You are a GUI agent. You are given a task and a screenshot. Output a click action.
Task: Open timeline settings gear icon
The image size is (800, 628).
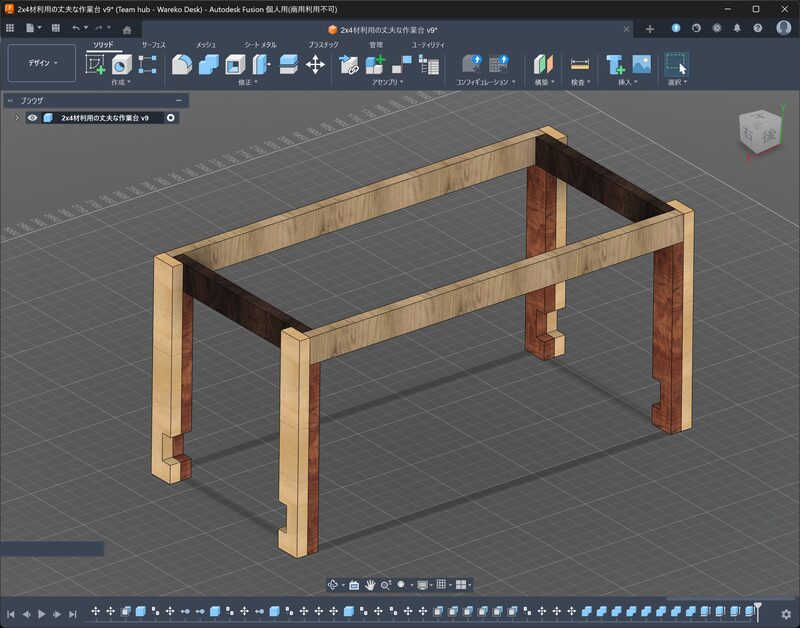point(786,613)
